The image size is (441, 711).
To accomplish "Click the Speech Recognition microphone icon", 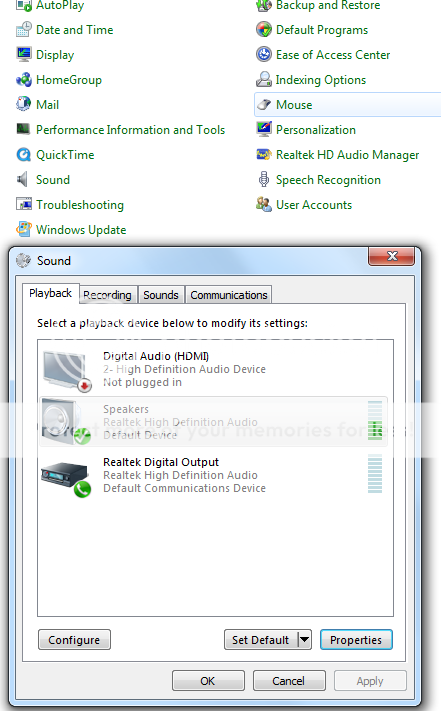I will point(264,180).
